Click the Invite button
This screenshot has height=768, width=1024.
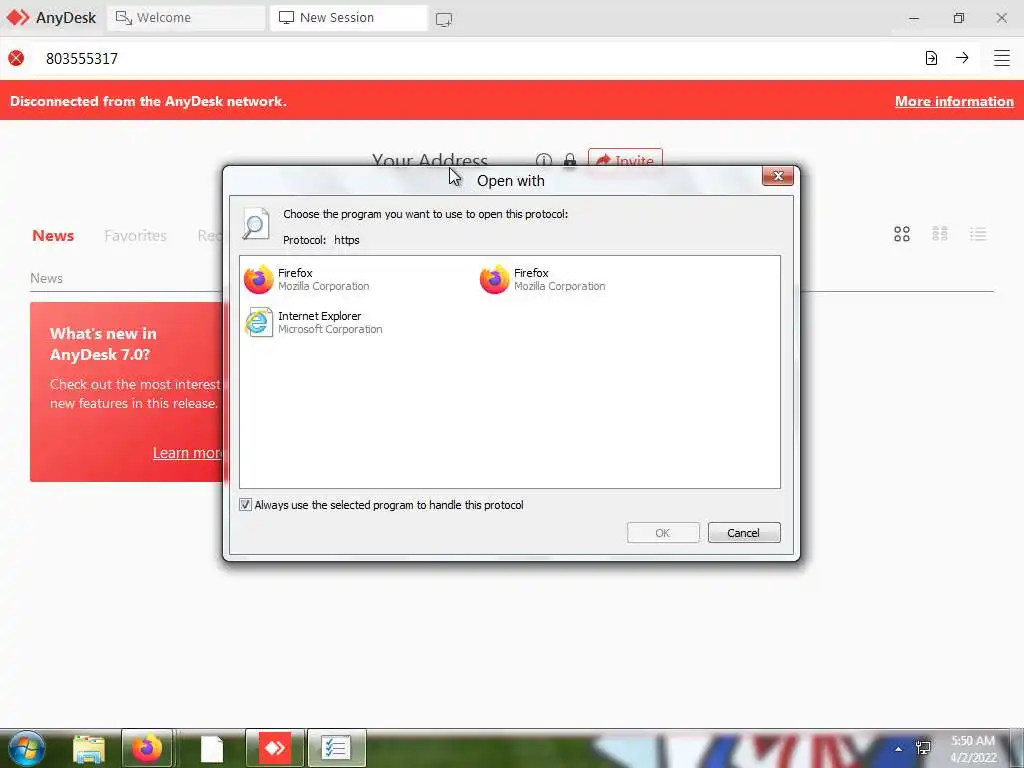[626, 159]
